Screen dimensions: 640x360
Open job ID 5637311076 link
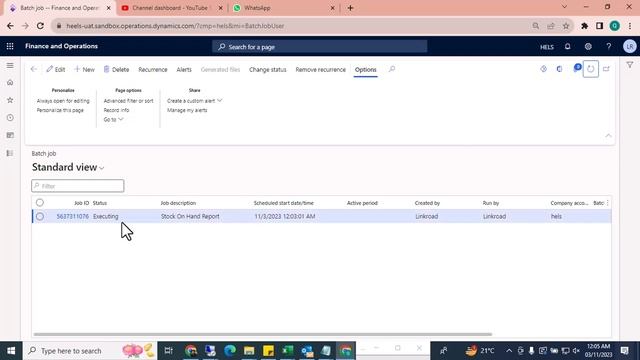click(x=72, y=216)
